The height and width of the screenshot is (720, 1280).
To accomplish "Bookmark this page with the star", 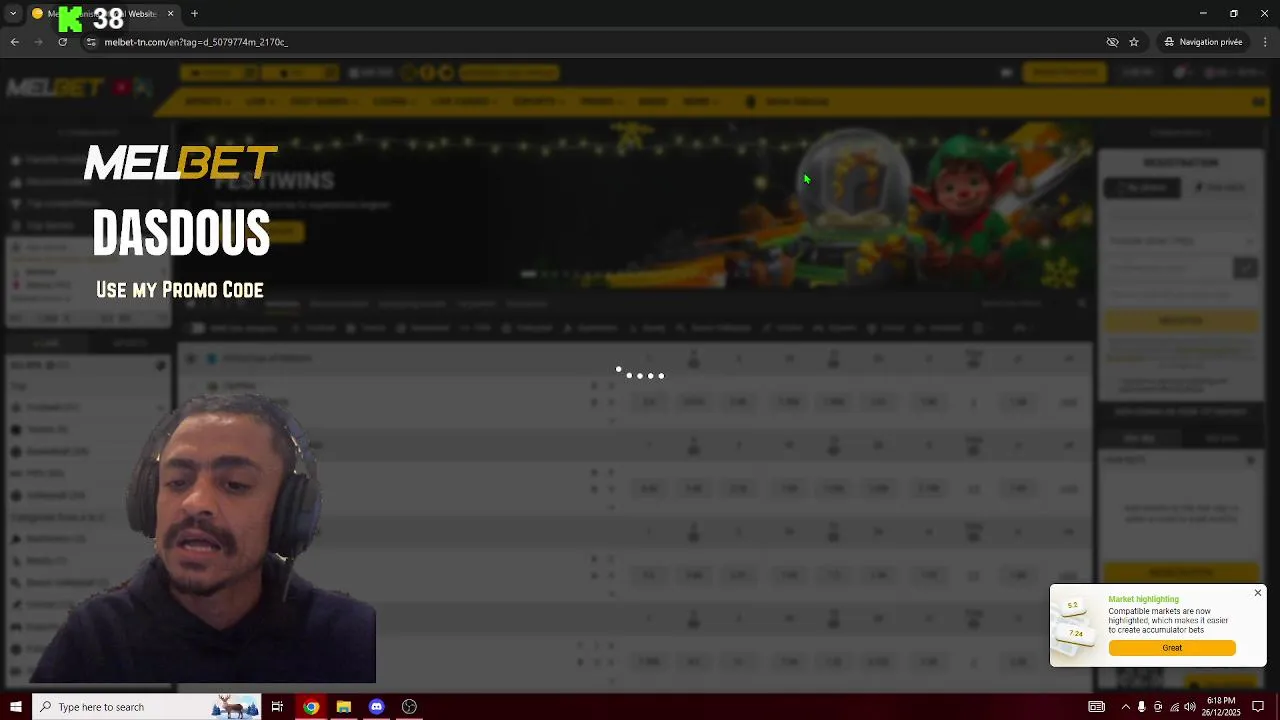I will [1134, 42].
